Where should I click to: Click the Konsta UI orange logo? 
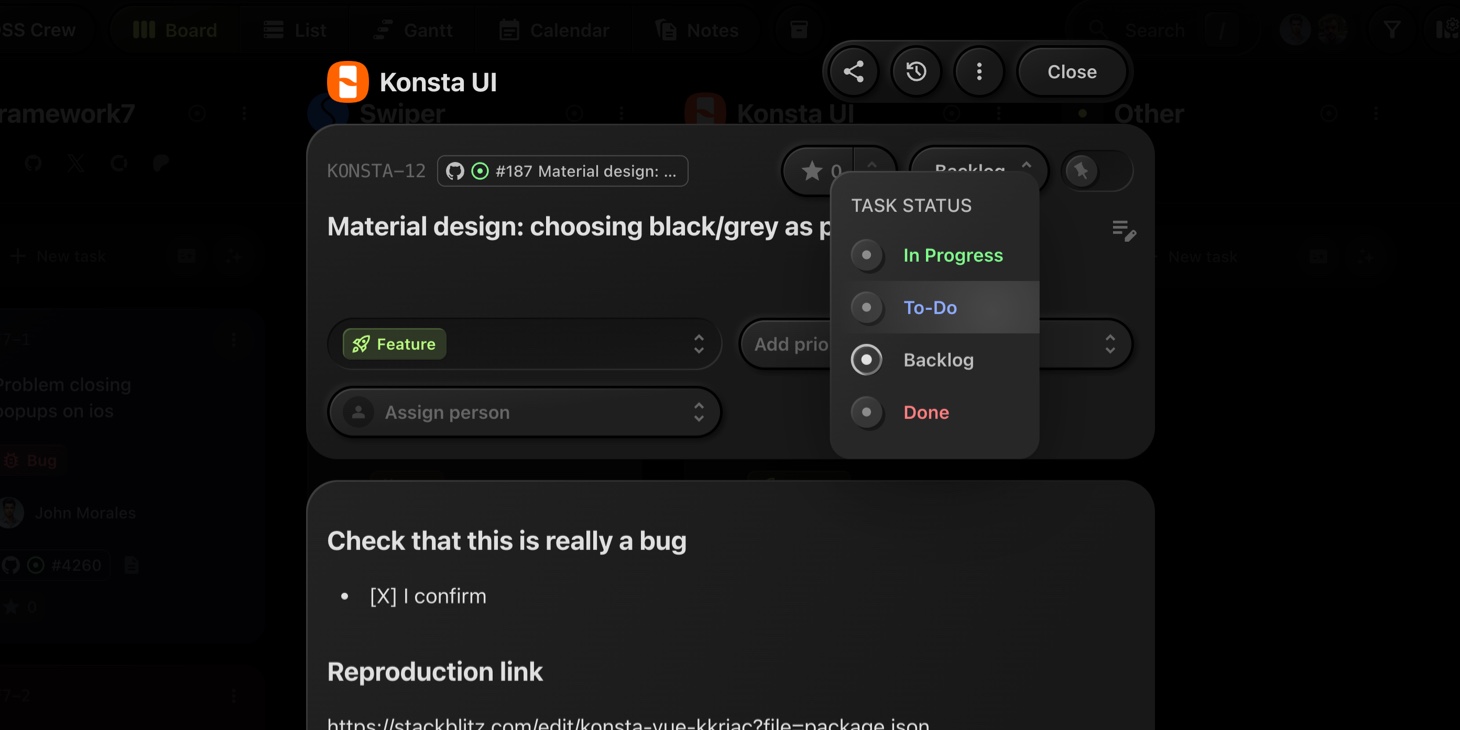(348, 82)
